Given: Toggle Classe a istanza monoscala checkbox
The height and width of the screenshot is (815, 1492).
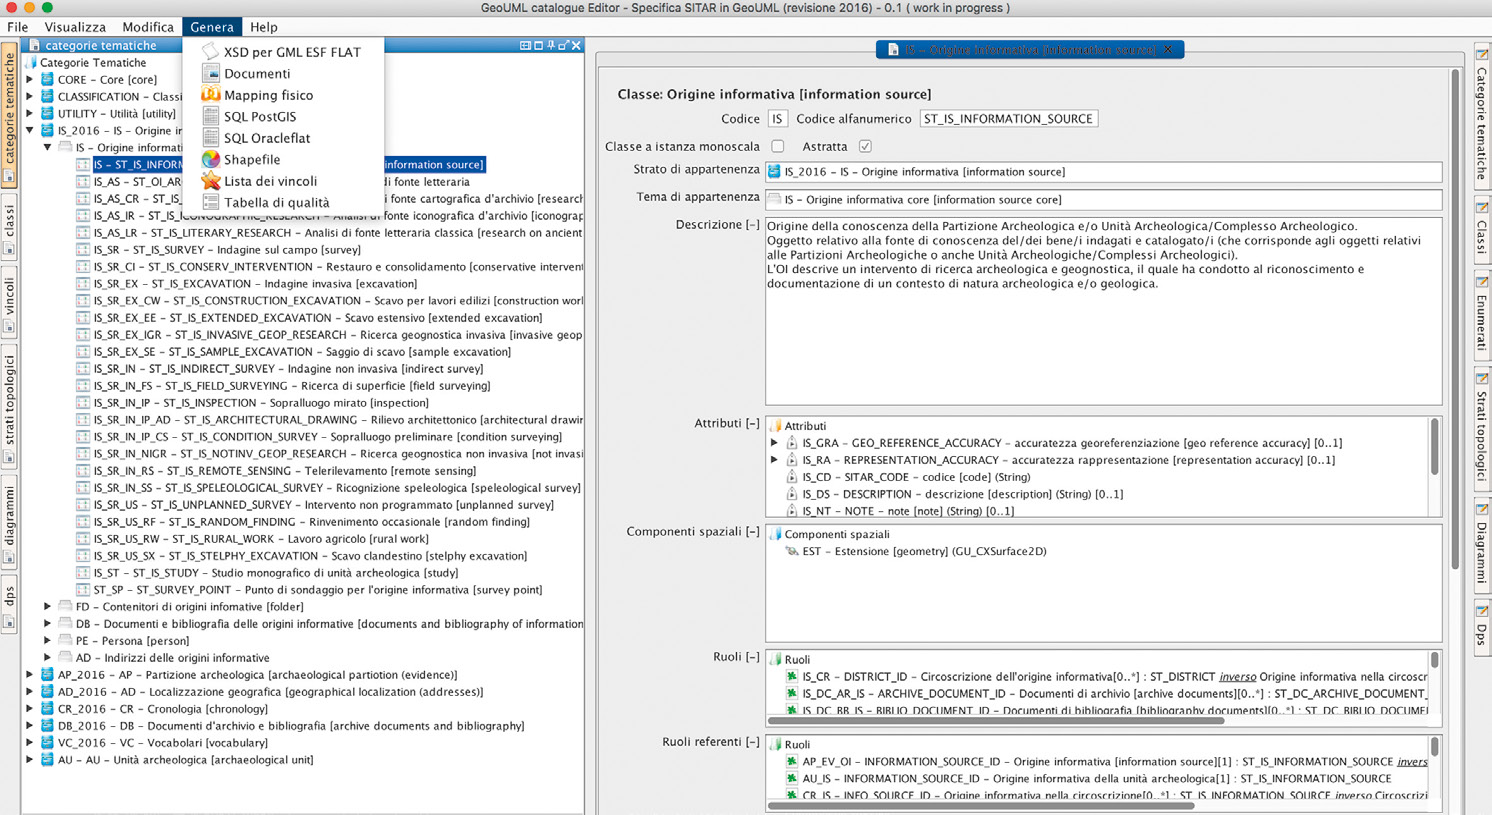Looking at the screenshot, I should pos(778,146).
